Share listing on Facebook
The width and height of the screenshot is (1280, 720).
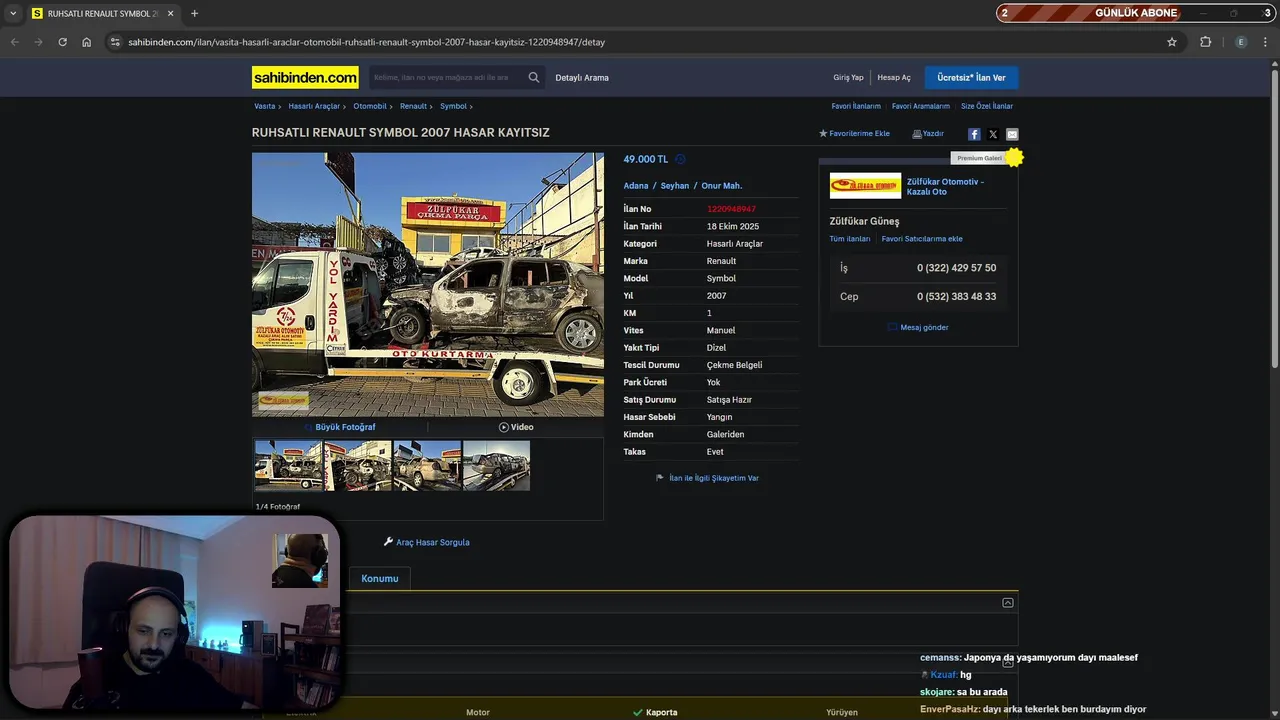pyautogui.click(x=974, y=134)
